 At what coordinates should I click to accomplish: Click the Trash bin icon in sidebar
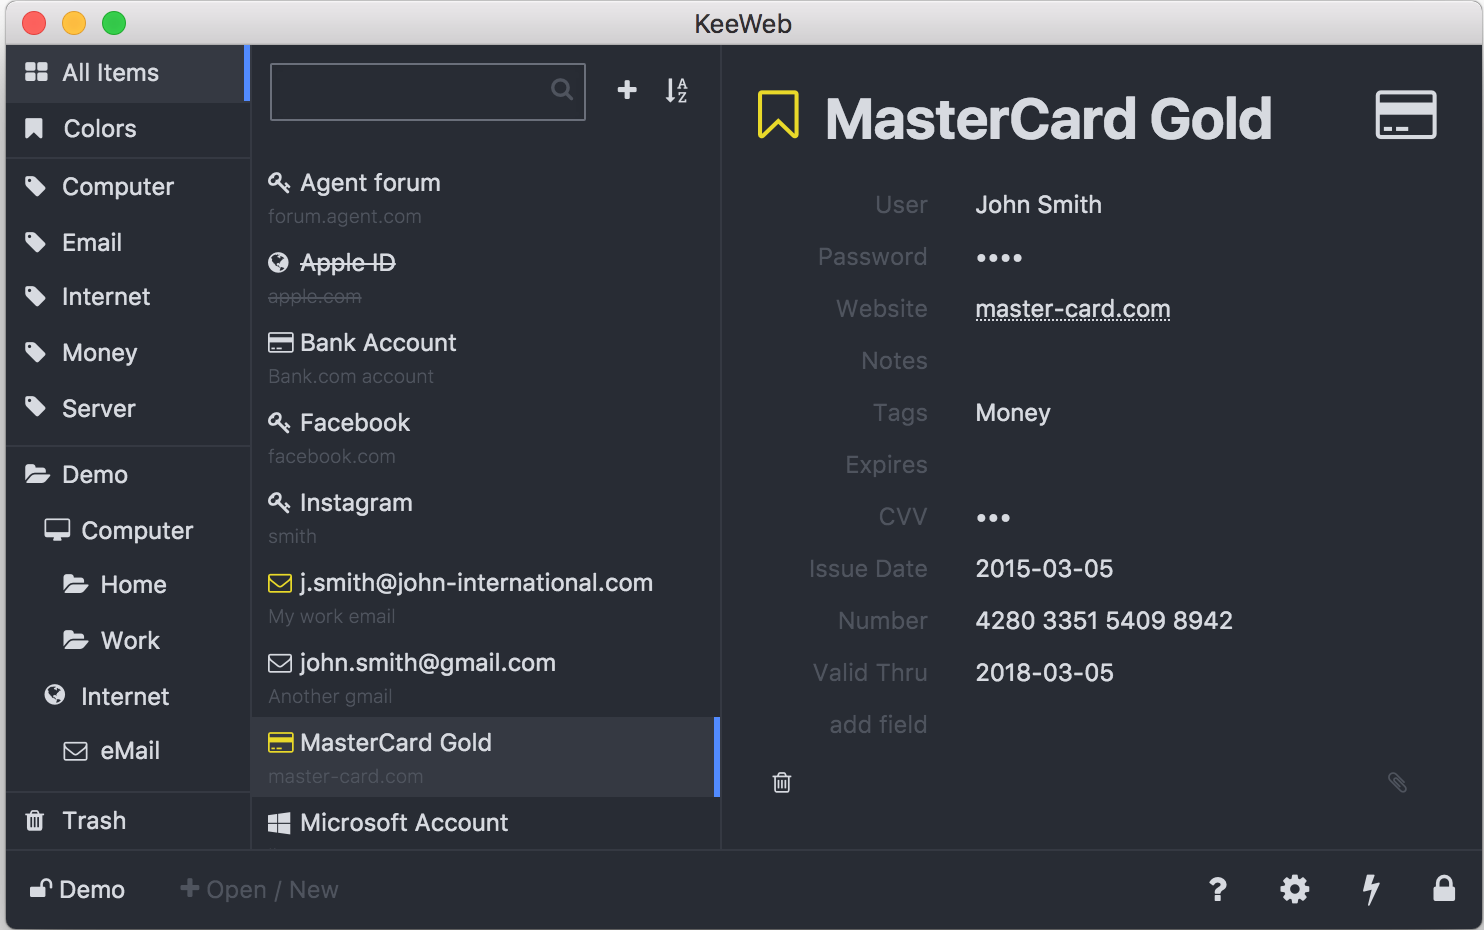[x=35, y=820]
